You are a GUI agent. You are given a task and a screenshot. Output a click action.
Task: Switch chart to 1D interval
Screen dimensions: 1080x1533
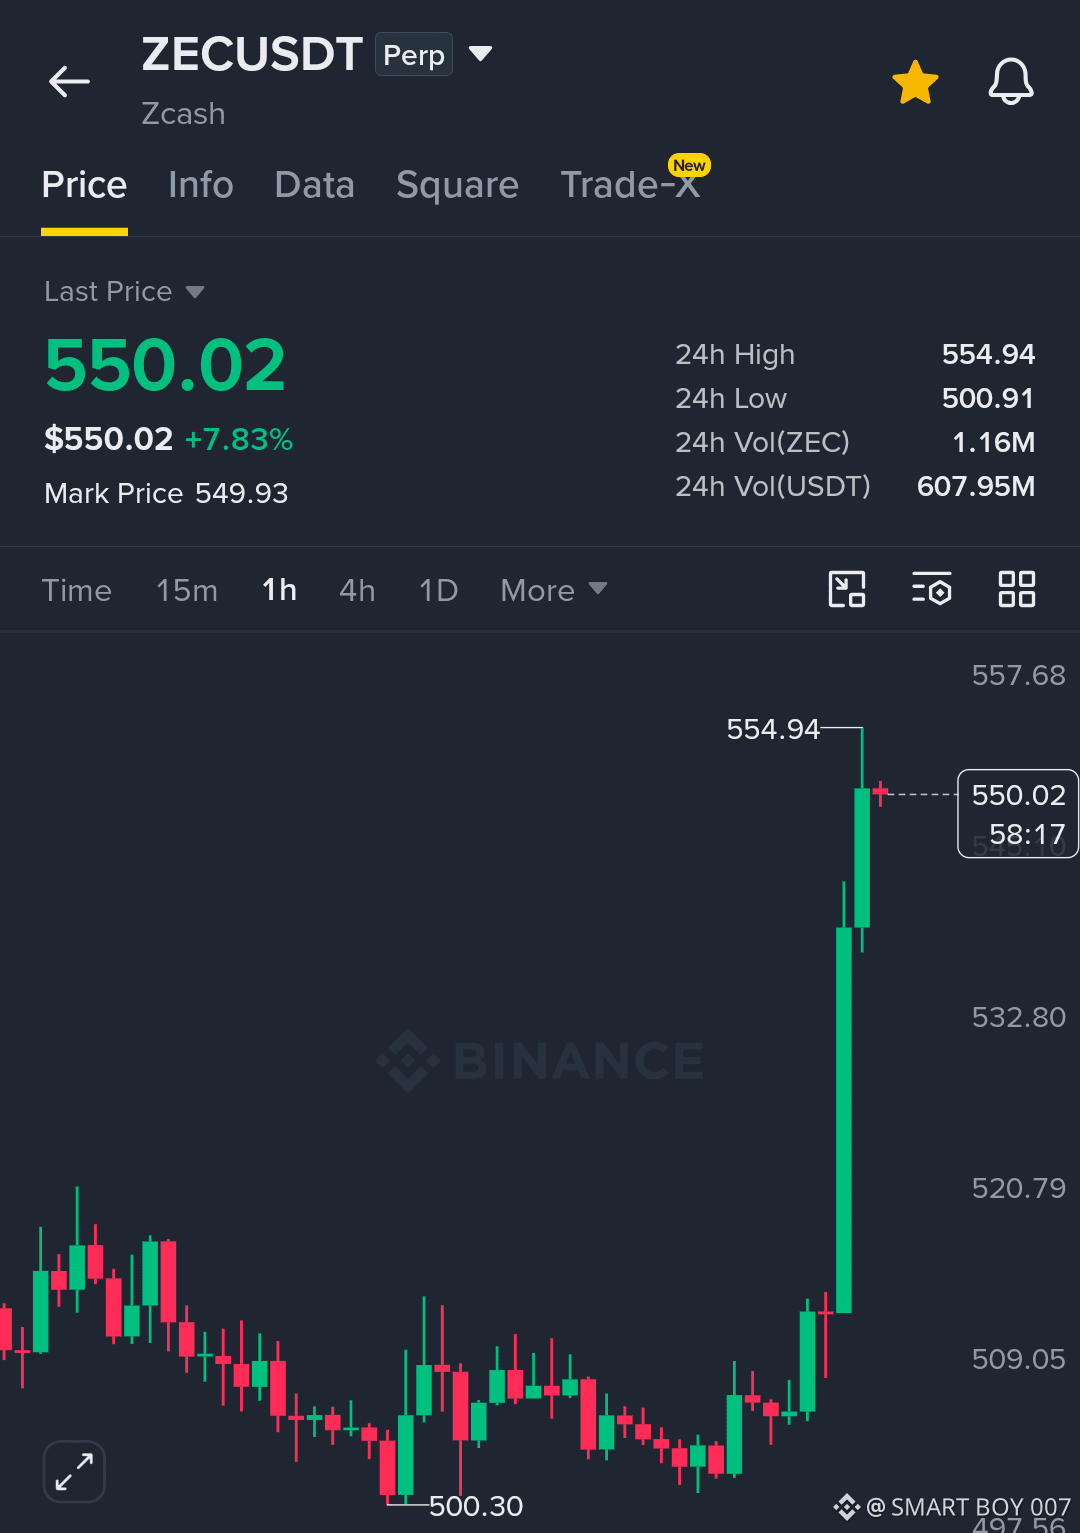click(x=438, y=590)
